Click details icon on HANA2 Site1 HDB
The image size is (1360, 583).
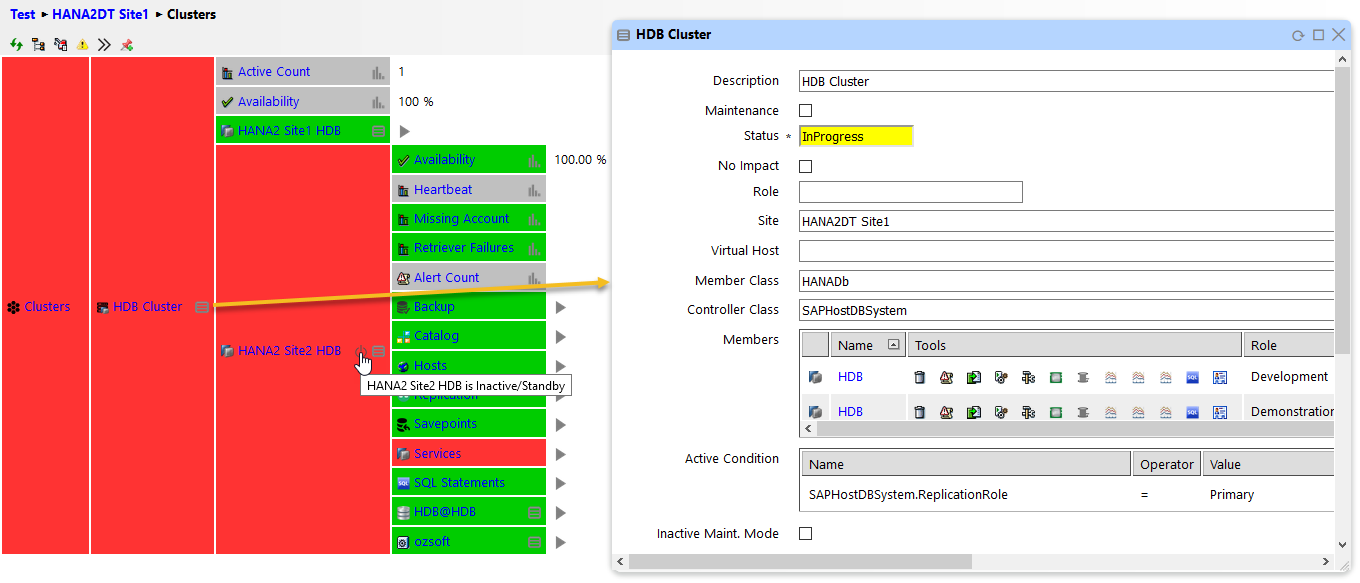(378, 131)
